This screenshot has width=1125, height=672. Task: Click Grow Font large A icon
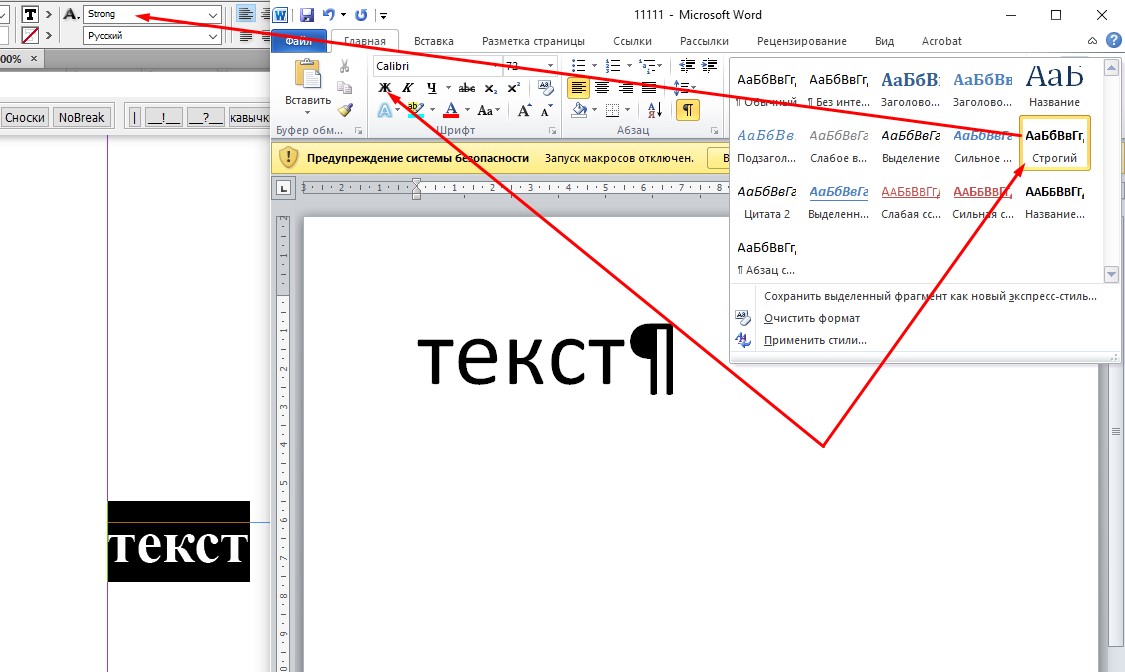tap(524, 110)
